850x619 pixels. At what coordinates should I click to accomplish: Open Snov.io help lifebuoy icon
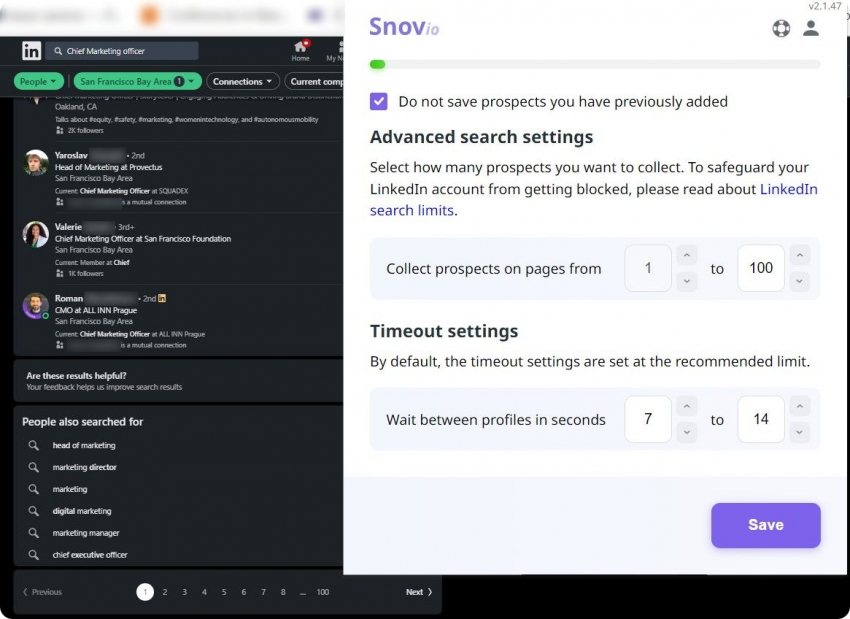[781, 28]
